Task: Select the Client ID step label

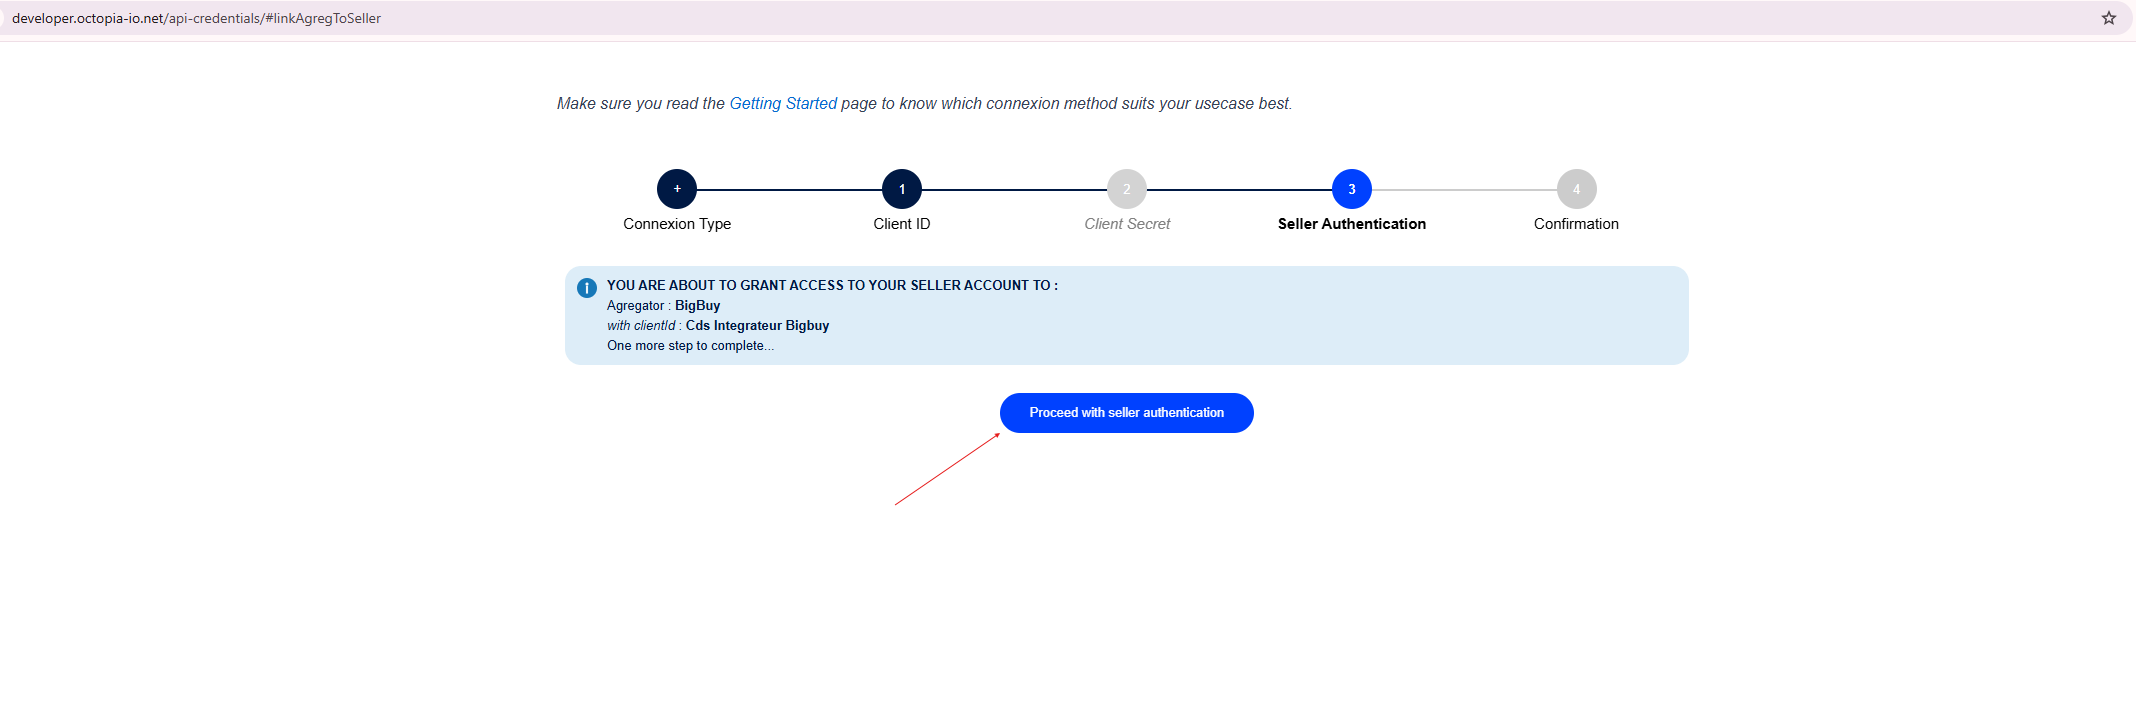Action: point(902,224)
